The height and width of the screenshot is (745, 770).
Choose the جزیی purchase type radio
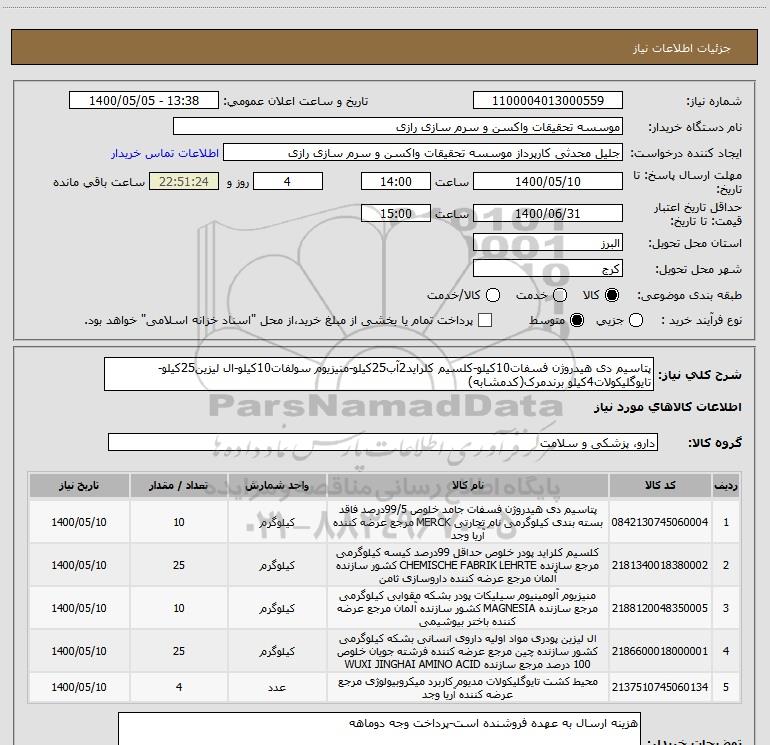pyautogui.click(x=636, y=321)
